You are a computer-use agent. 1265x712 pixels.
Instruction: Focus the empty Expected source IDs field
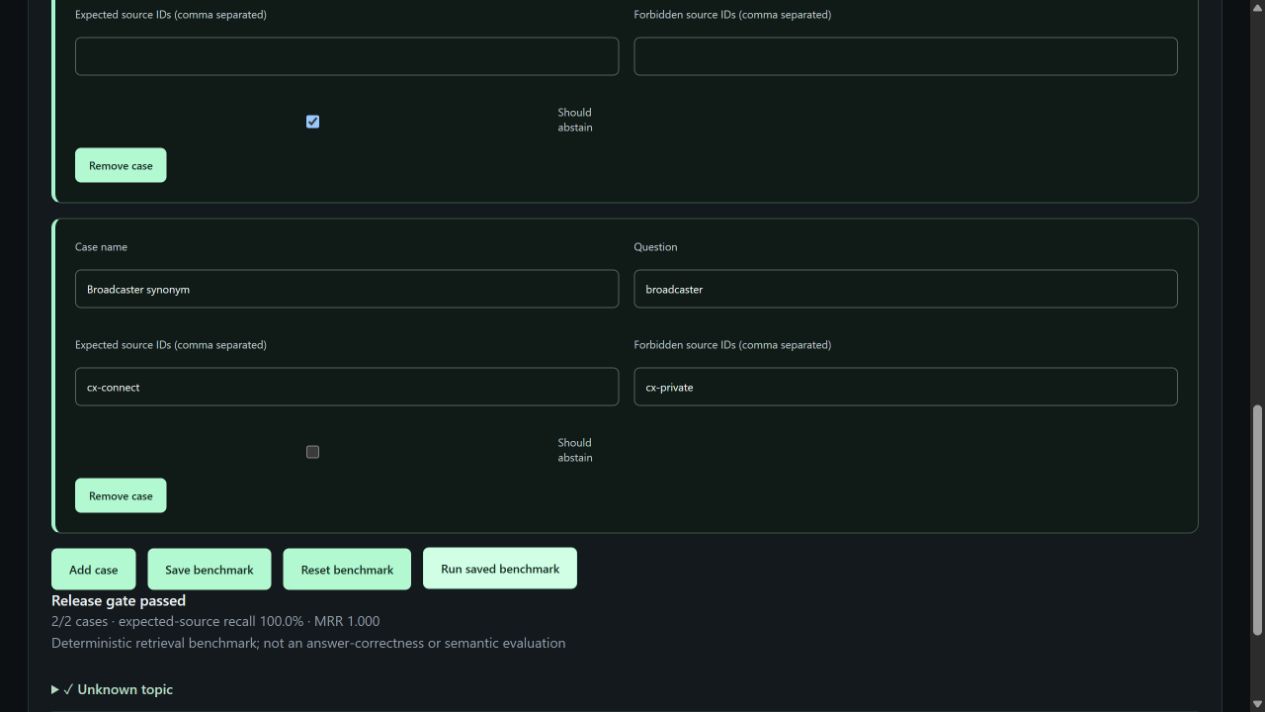tap(347, 56)
